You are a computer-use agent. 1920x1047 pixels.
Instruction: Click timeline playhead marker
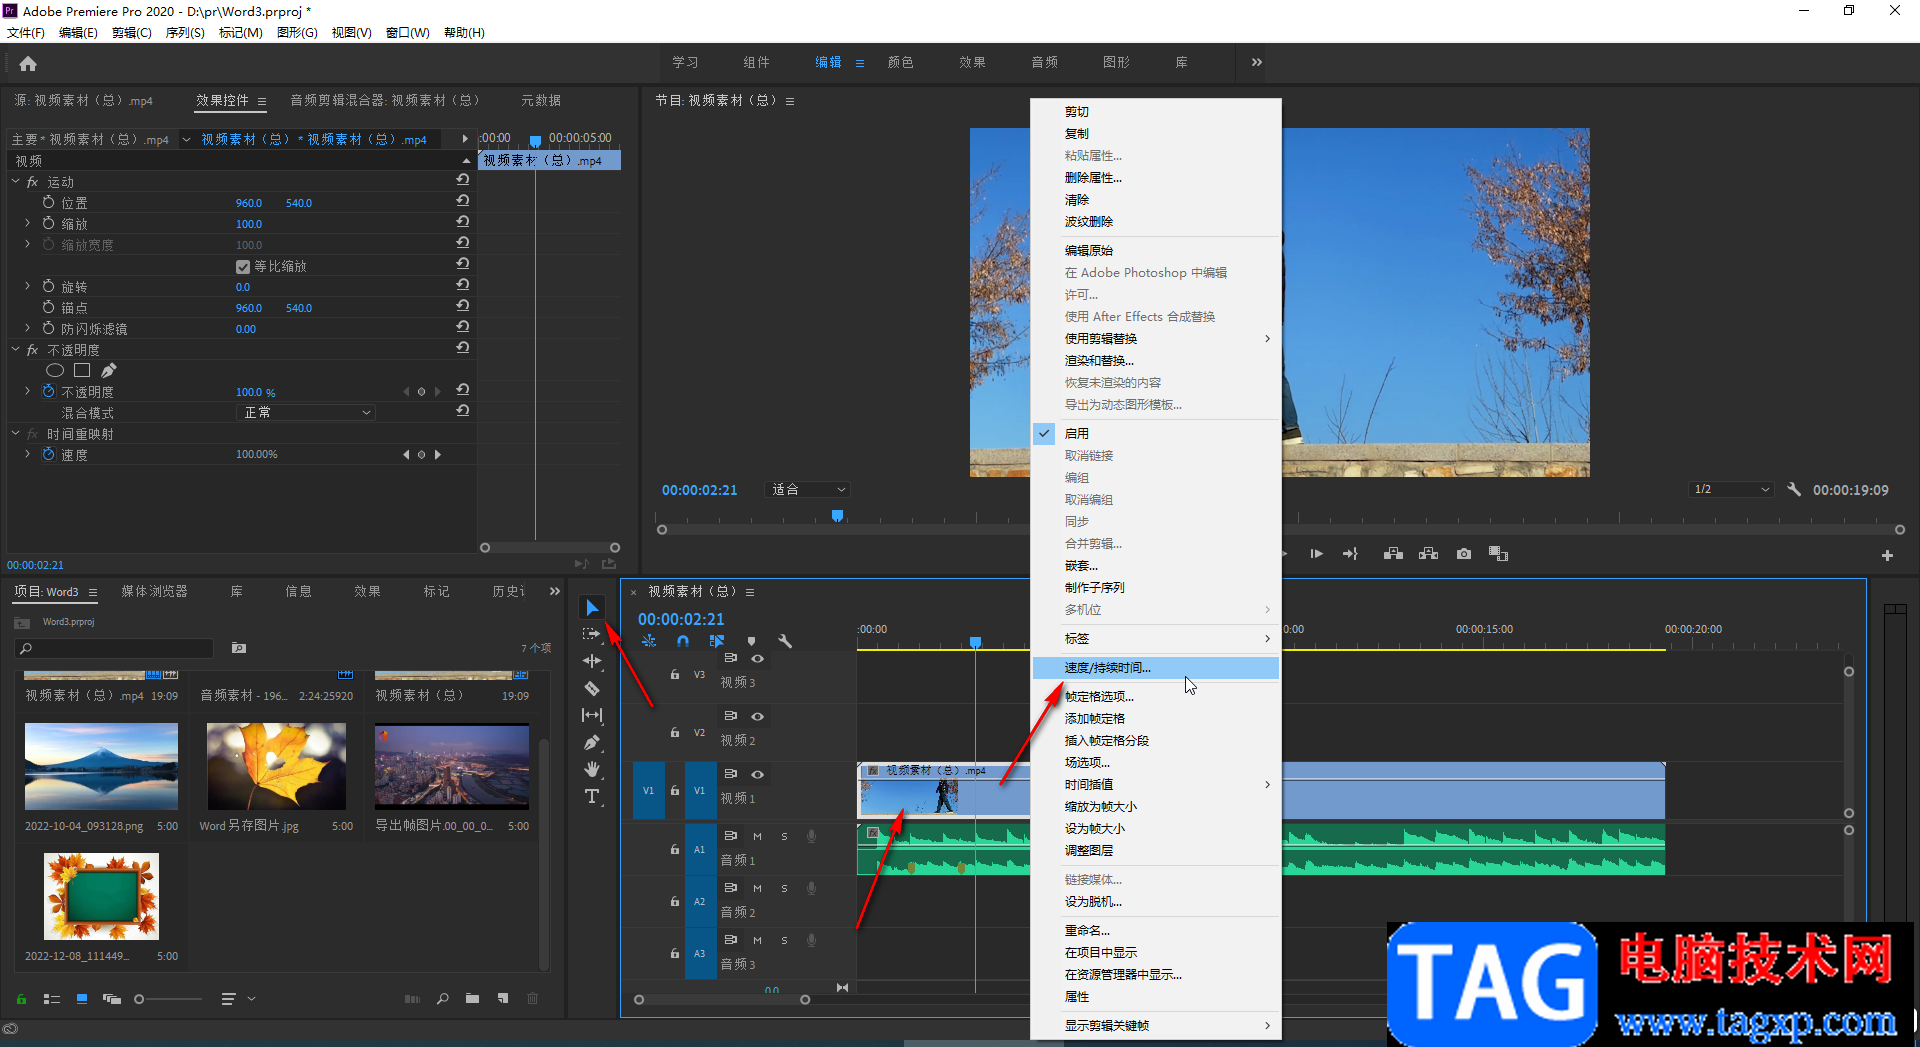[x=976, y=642]
